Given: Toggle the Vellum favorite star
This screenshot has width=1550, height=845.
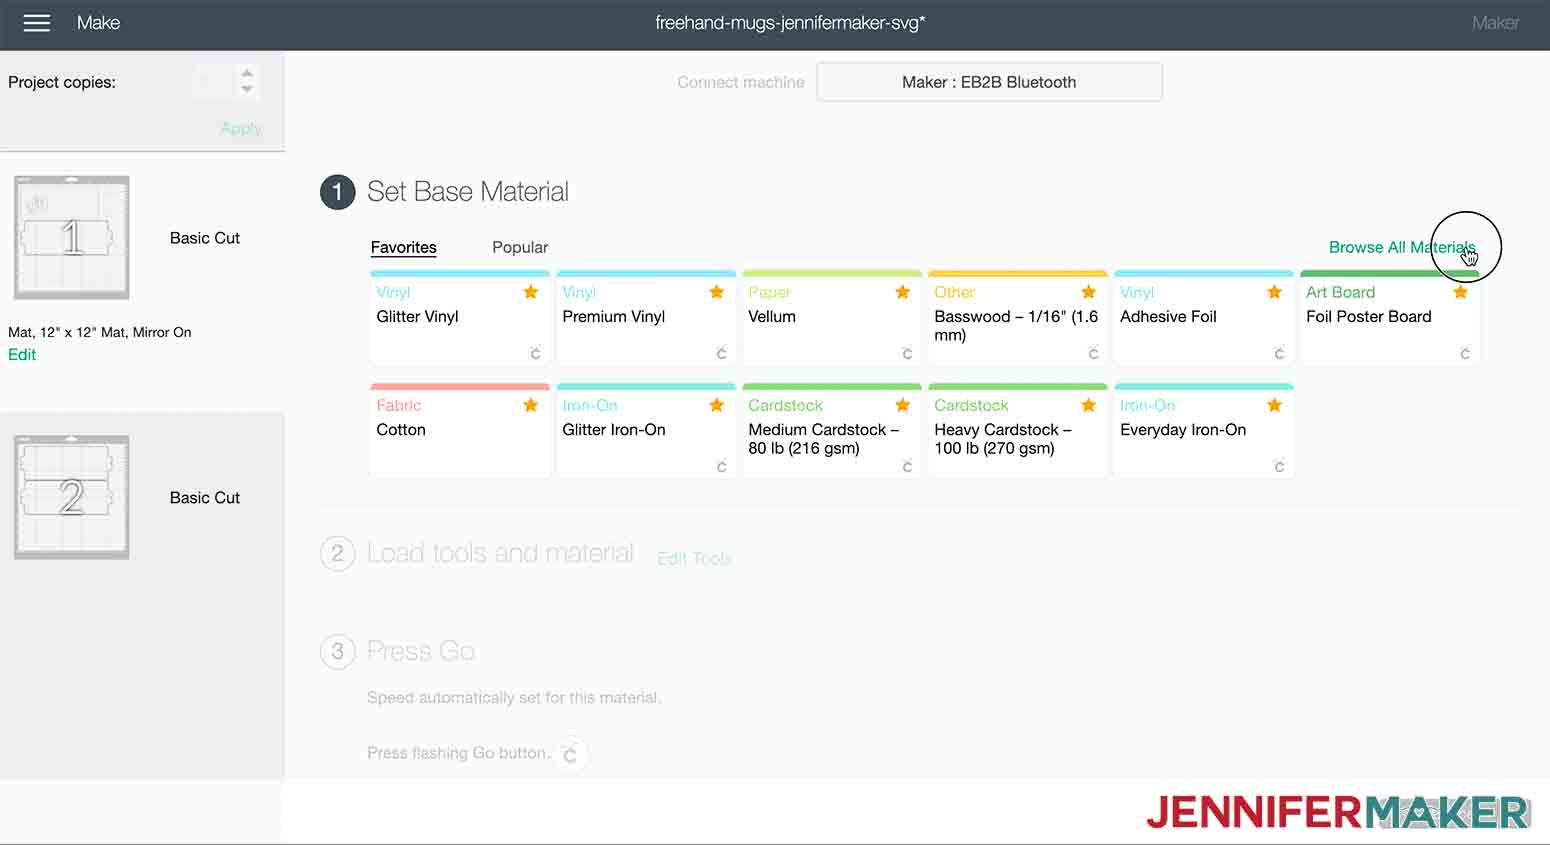Looking at the screenshot, I should pos(903,292).
